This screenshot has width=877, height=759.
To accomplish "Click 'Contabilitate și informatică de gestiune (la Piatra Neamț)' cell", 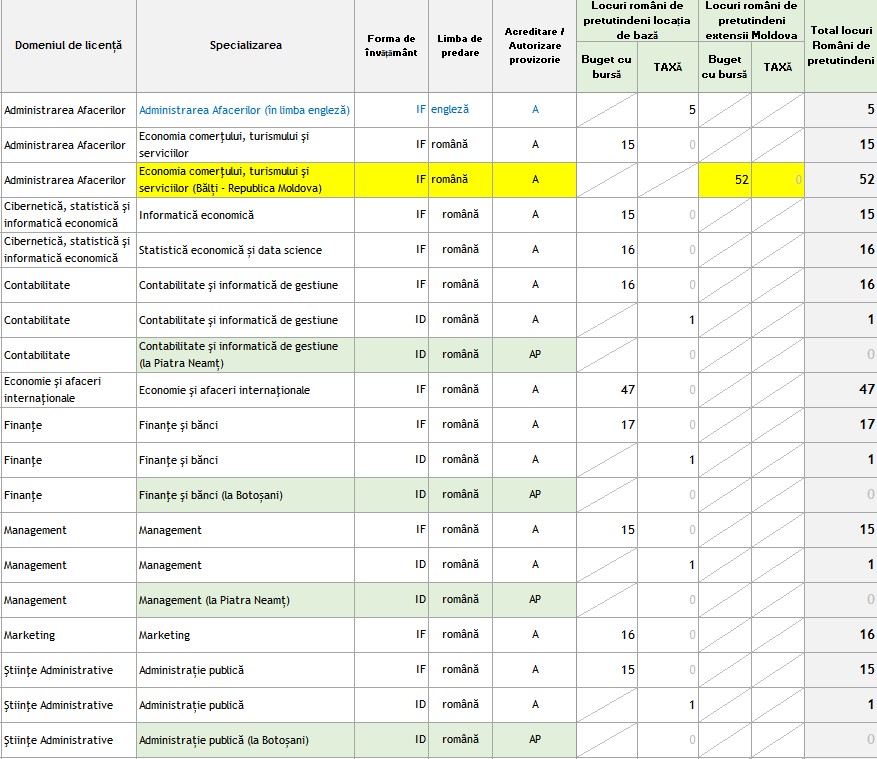I will pyautogui.click(x=246, y=355).
